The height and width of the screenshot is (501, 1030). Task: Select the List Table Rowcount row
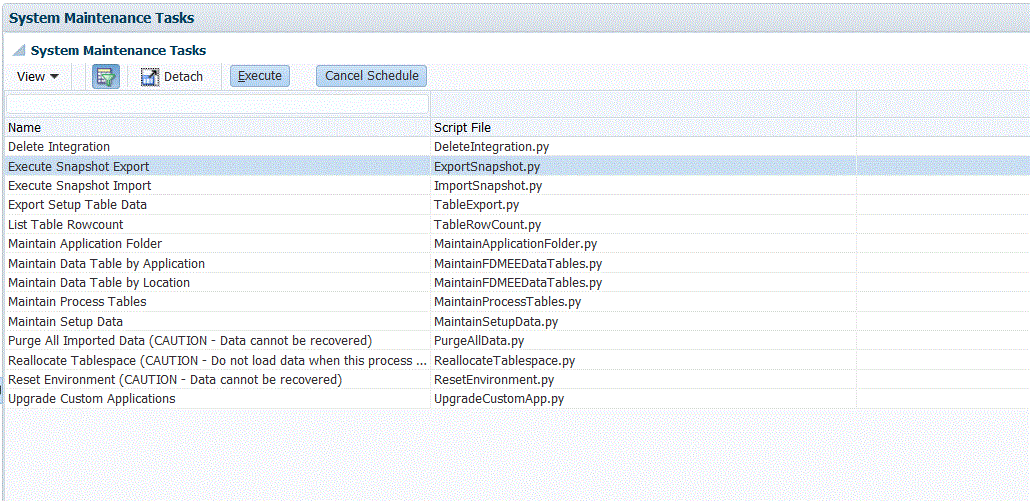(x=66, y=225)
